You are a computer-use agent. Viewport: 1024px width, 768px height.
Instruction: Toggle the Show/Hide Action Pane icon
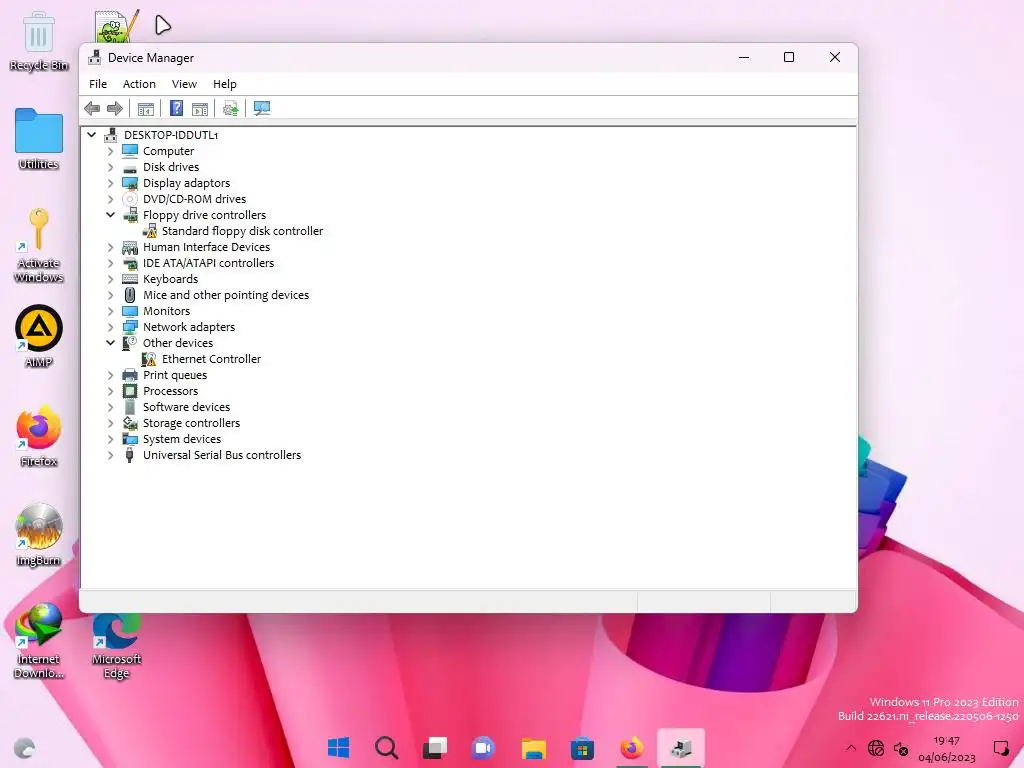(200, 108)
